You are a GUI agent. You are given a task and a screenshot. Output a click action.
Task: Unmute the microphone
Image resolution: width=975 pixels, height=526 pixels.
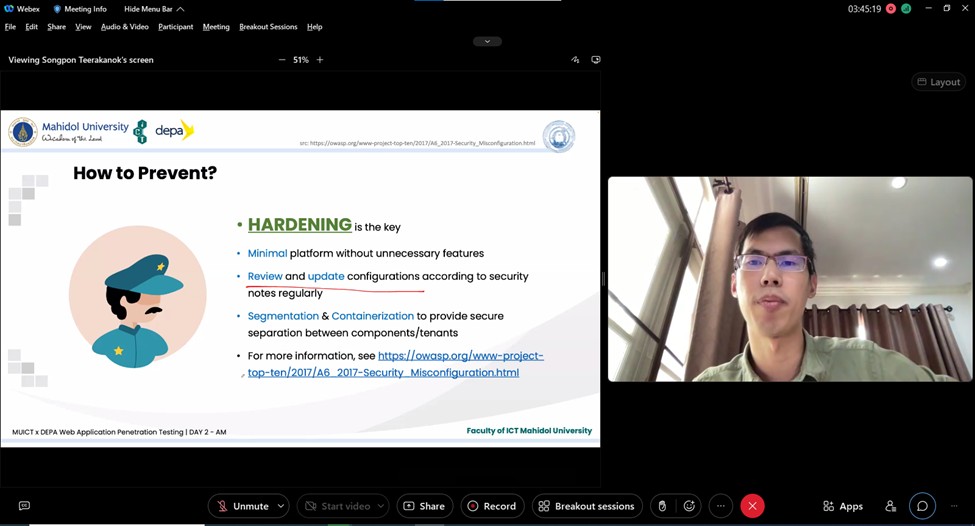pyautogui.click(x=242, y=506)
